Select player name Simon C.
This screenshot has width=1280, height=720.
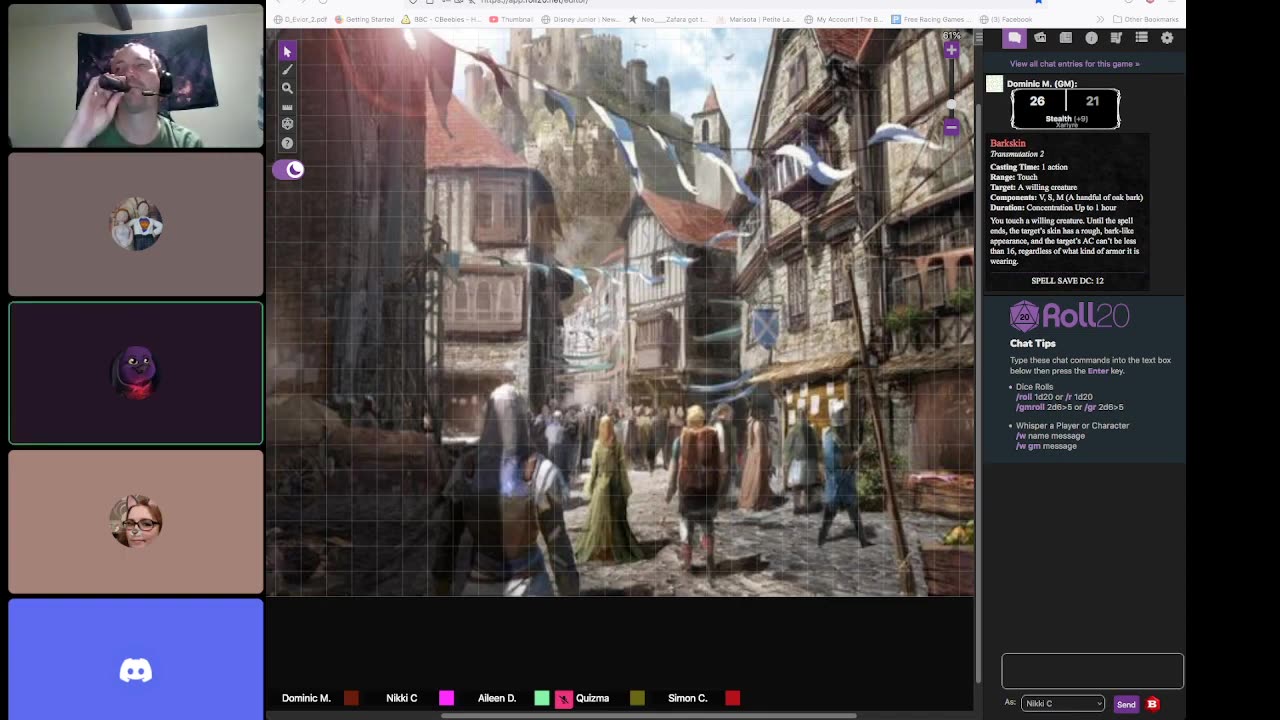tap(687, 698)
